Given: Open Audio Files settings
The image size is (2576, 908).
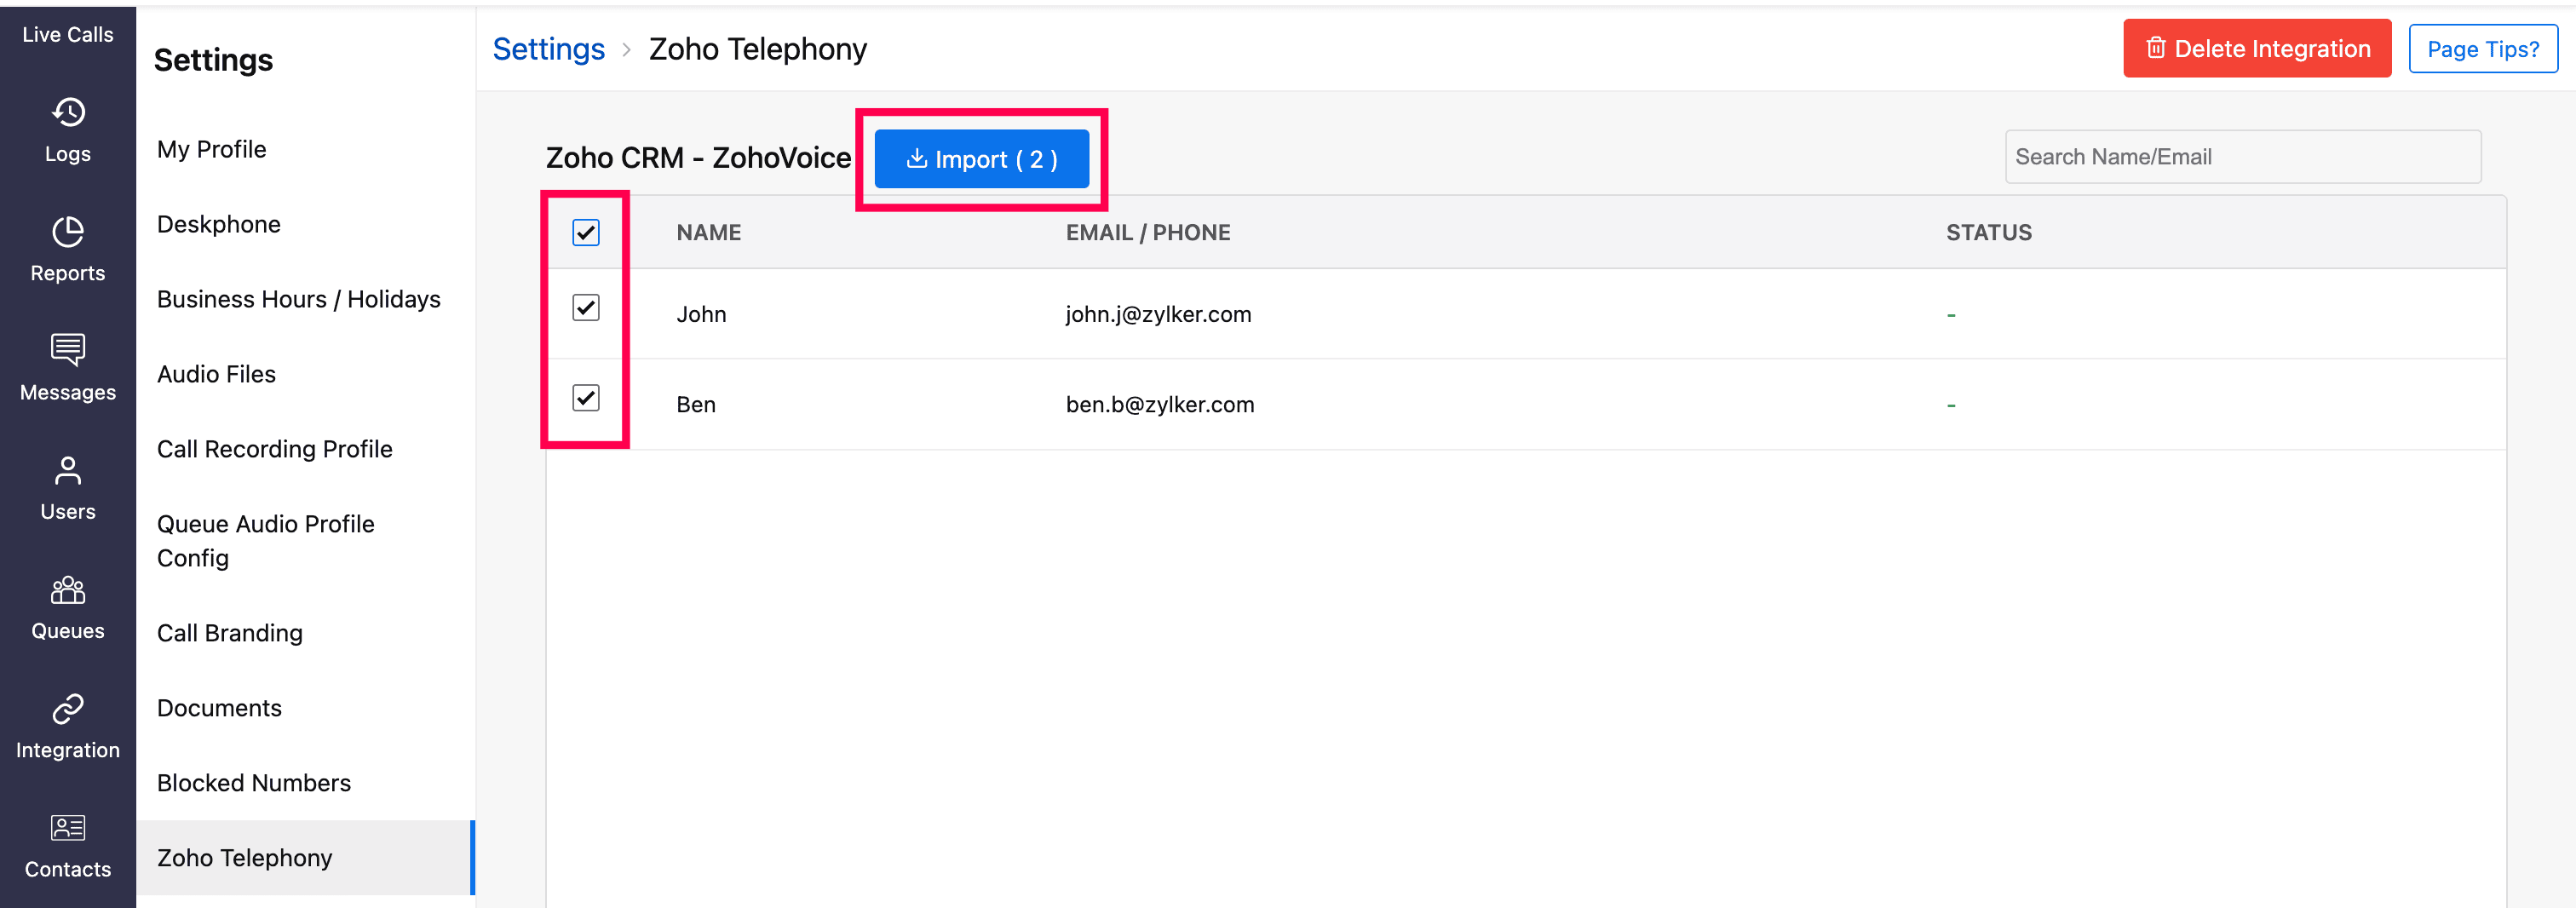Looking at the screenshot, I should point(217,374).
